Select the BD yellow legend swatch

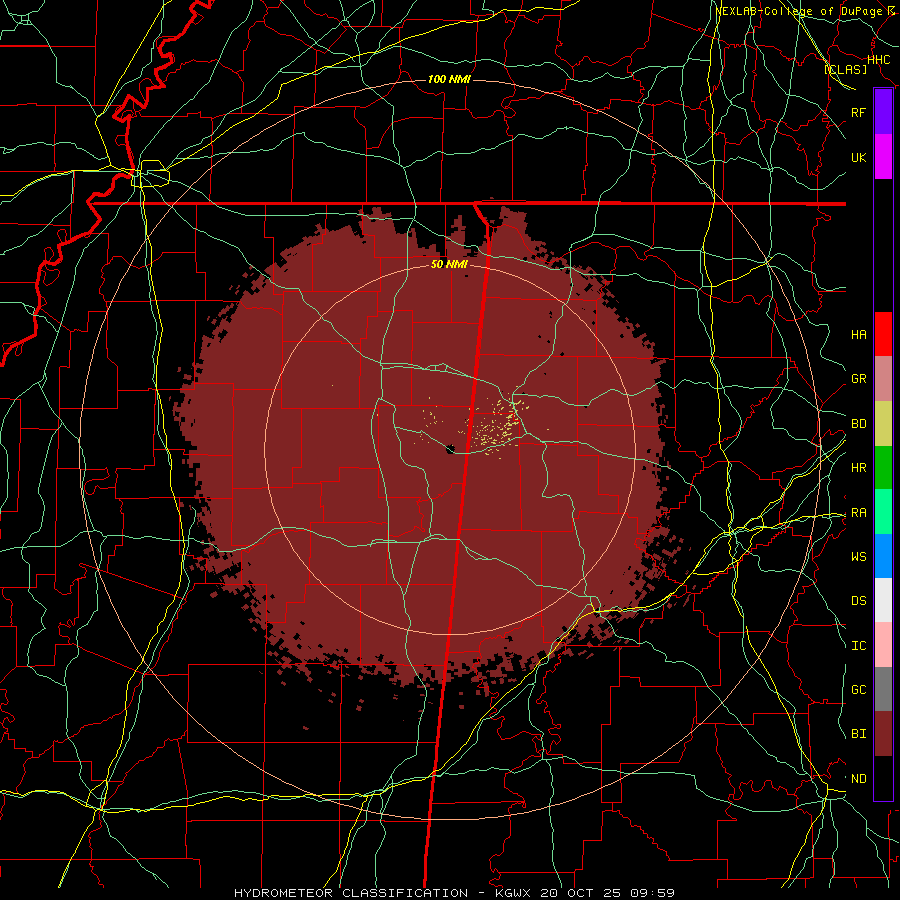click(883, 423)
